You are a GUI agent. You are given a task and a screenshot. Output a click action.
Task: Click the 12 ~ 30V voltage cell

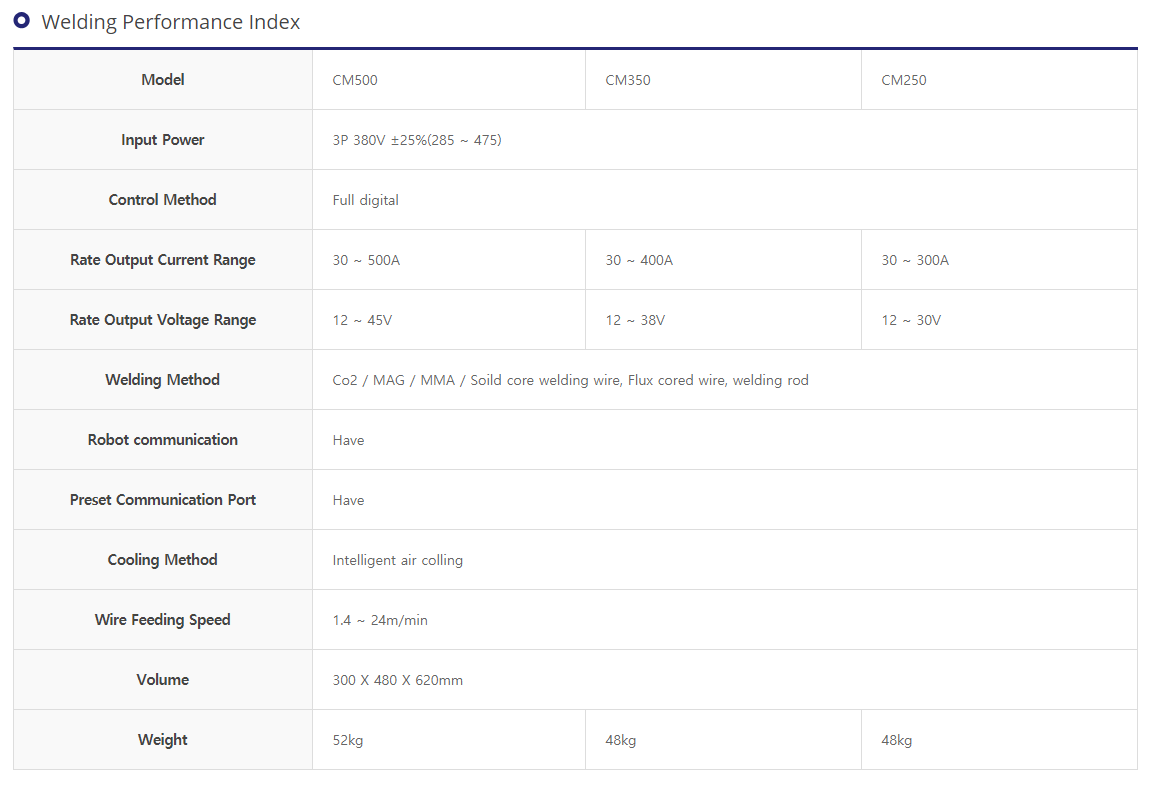pyautogui.click(x=999, y=320)
